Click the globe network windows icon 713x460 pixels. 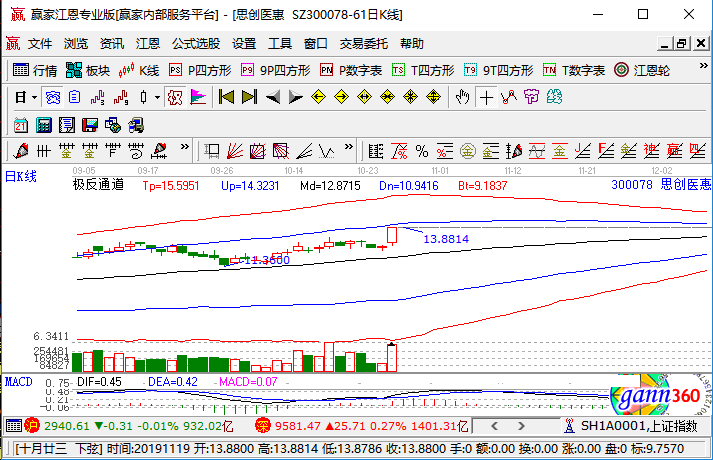pyautogui.click(x=113, y=125)
